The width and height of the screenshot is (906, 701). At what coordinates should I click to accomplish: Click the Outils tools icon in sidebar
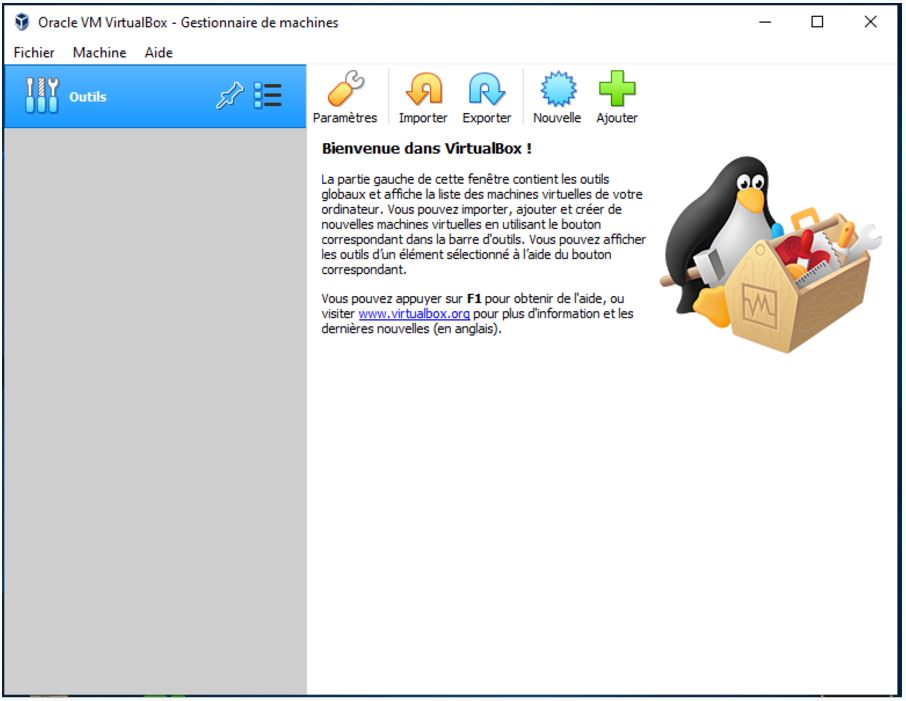(x=41, y=97)
